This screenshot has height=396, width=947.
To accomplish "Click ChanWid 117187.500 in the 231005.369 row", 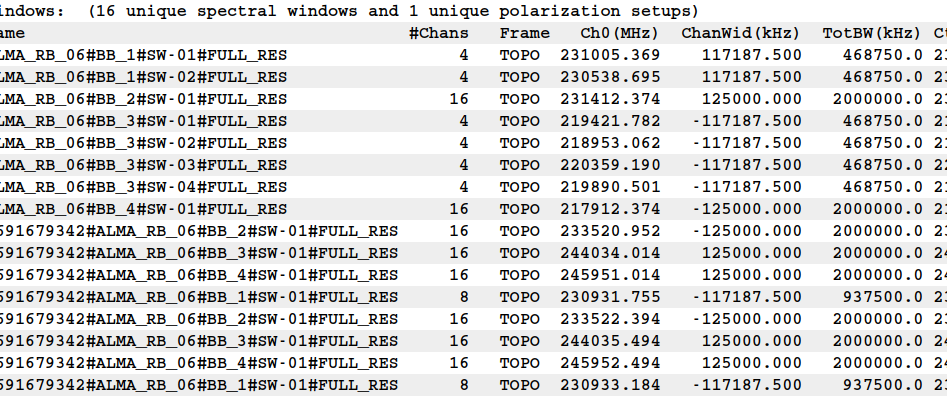I will tap(751, 55).
